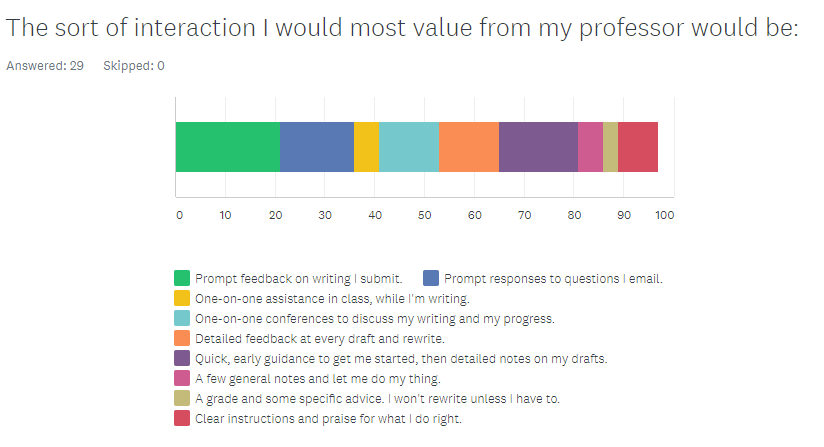Click the teal One-on-one conferences legend swatch
The width and height of the screenshot is (824, 447).
[x=182, y=318]
